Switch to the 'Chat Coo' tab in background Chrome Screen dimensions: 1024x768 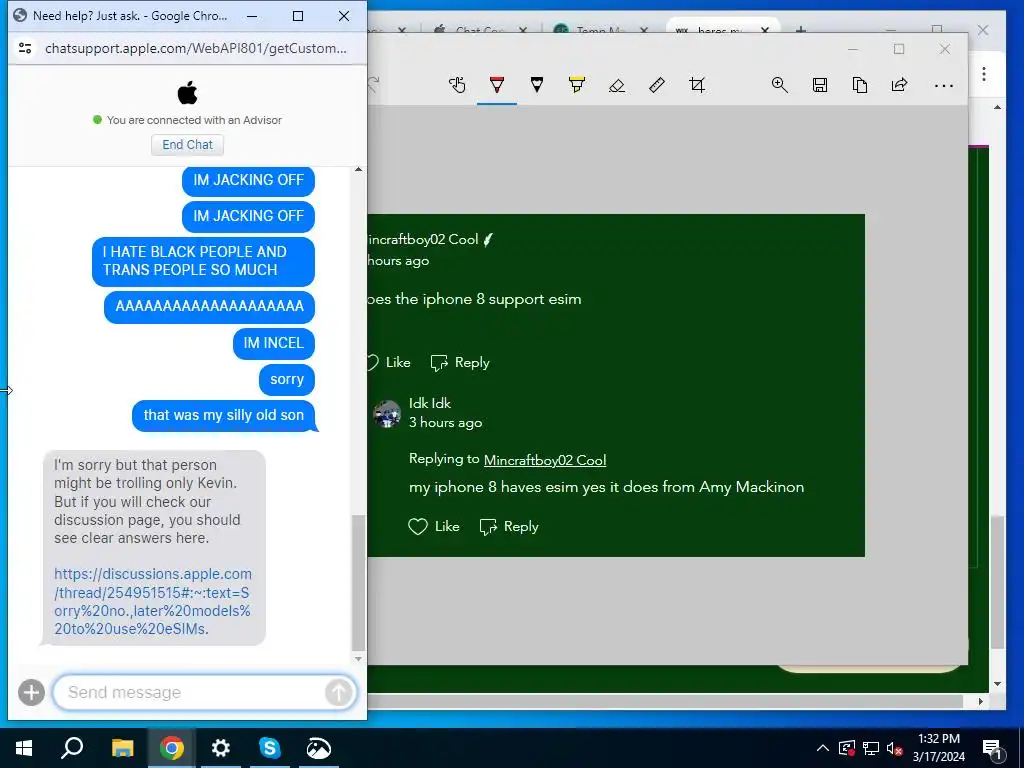click(x=480, y=30)
